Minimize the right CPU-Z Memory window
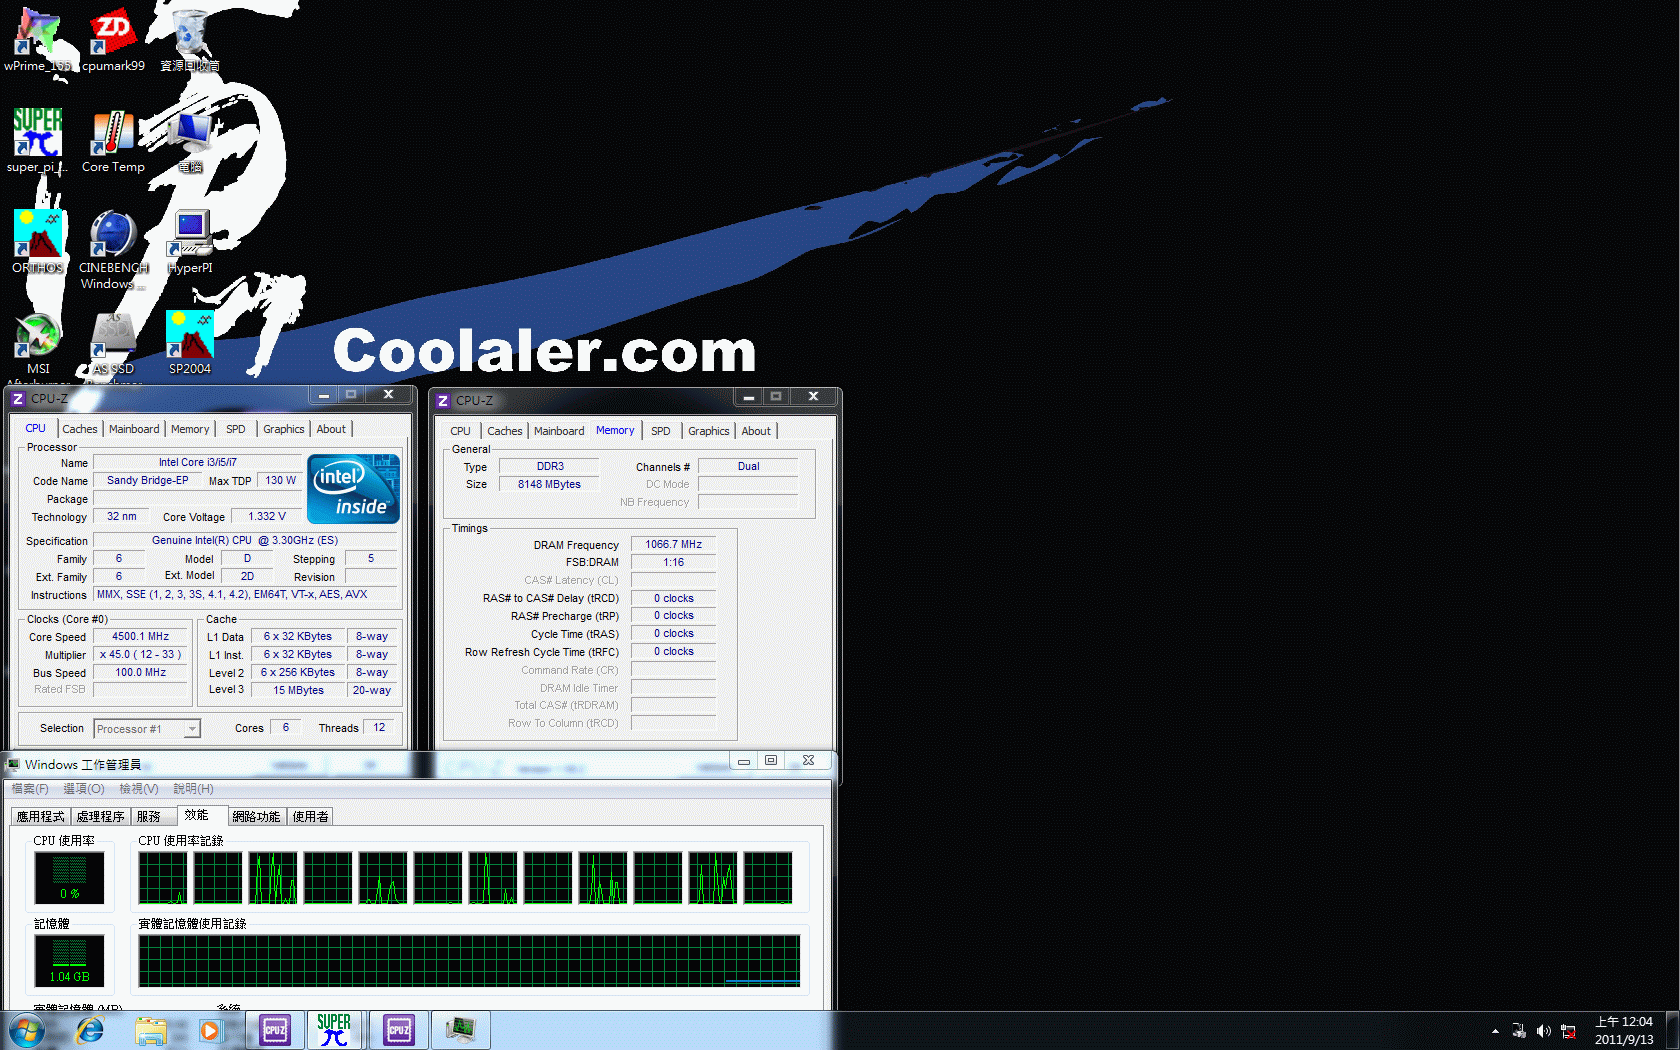This screenshot has width=1680, height=1050. 748,397
